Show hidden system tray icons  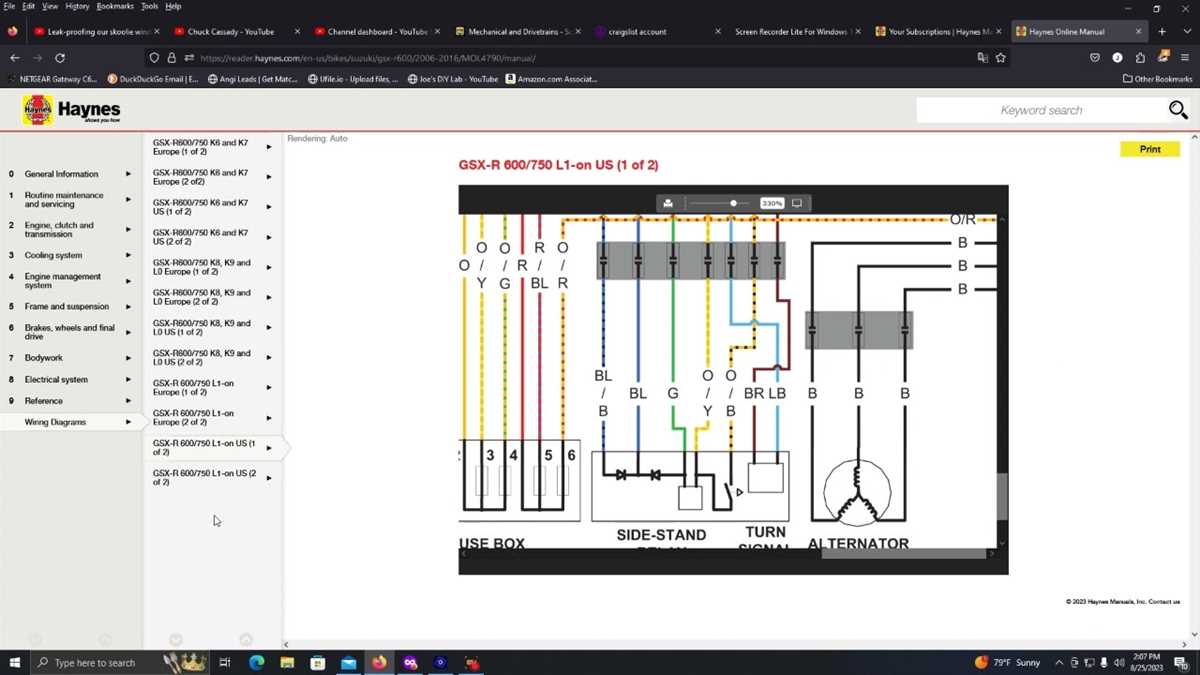point(1060,662)
